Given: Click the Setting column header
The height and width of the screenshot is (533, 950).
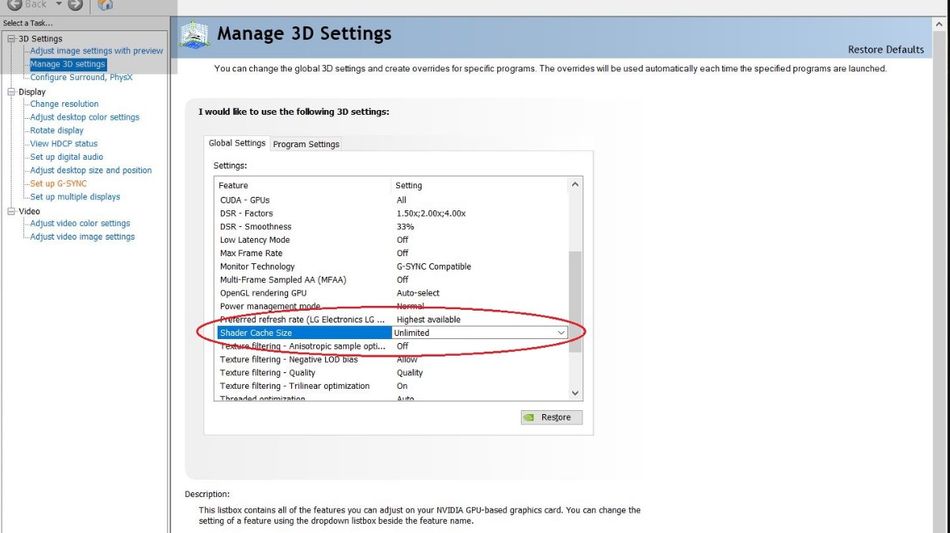Looking at the screenshot, I should 480,185.
